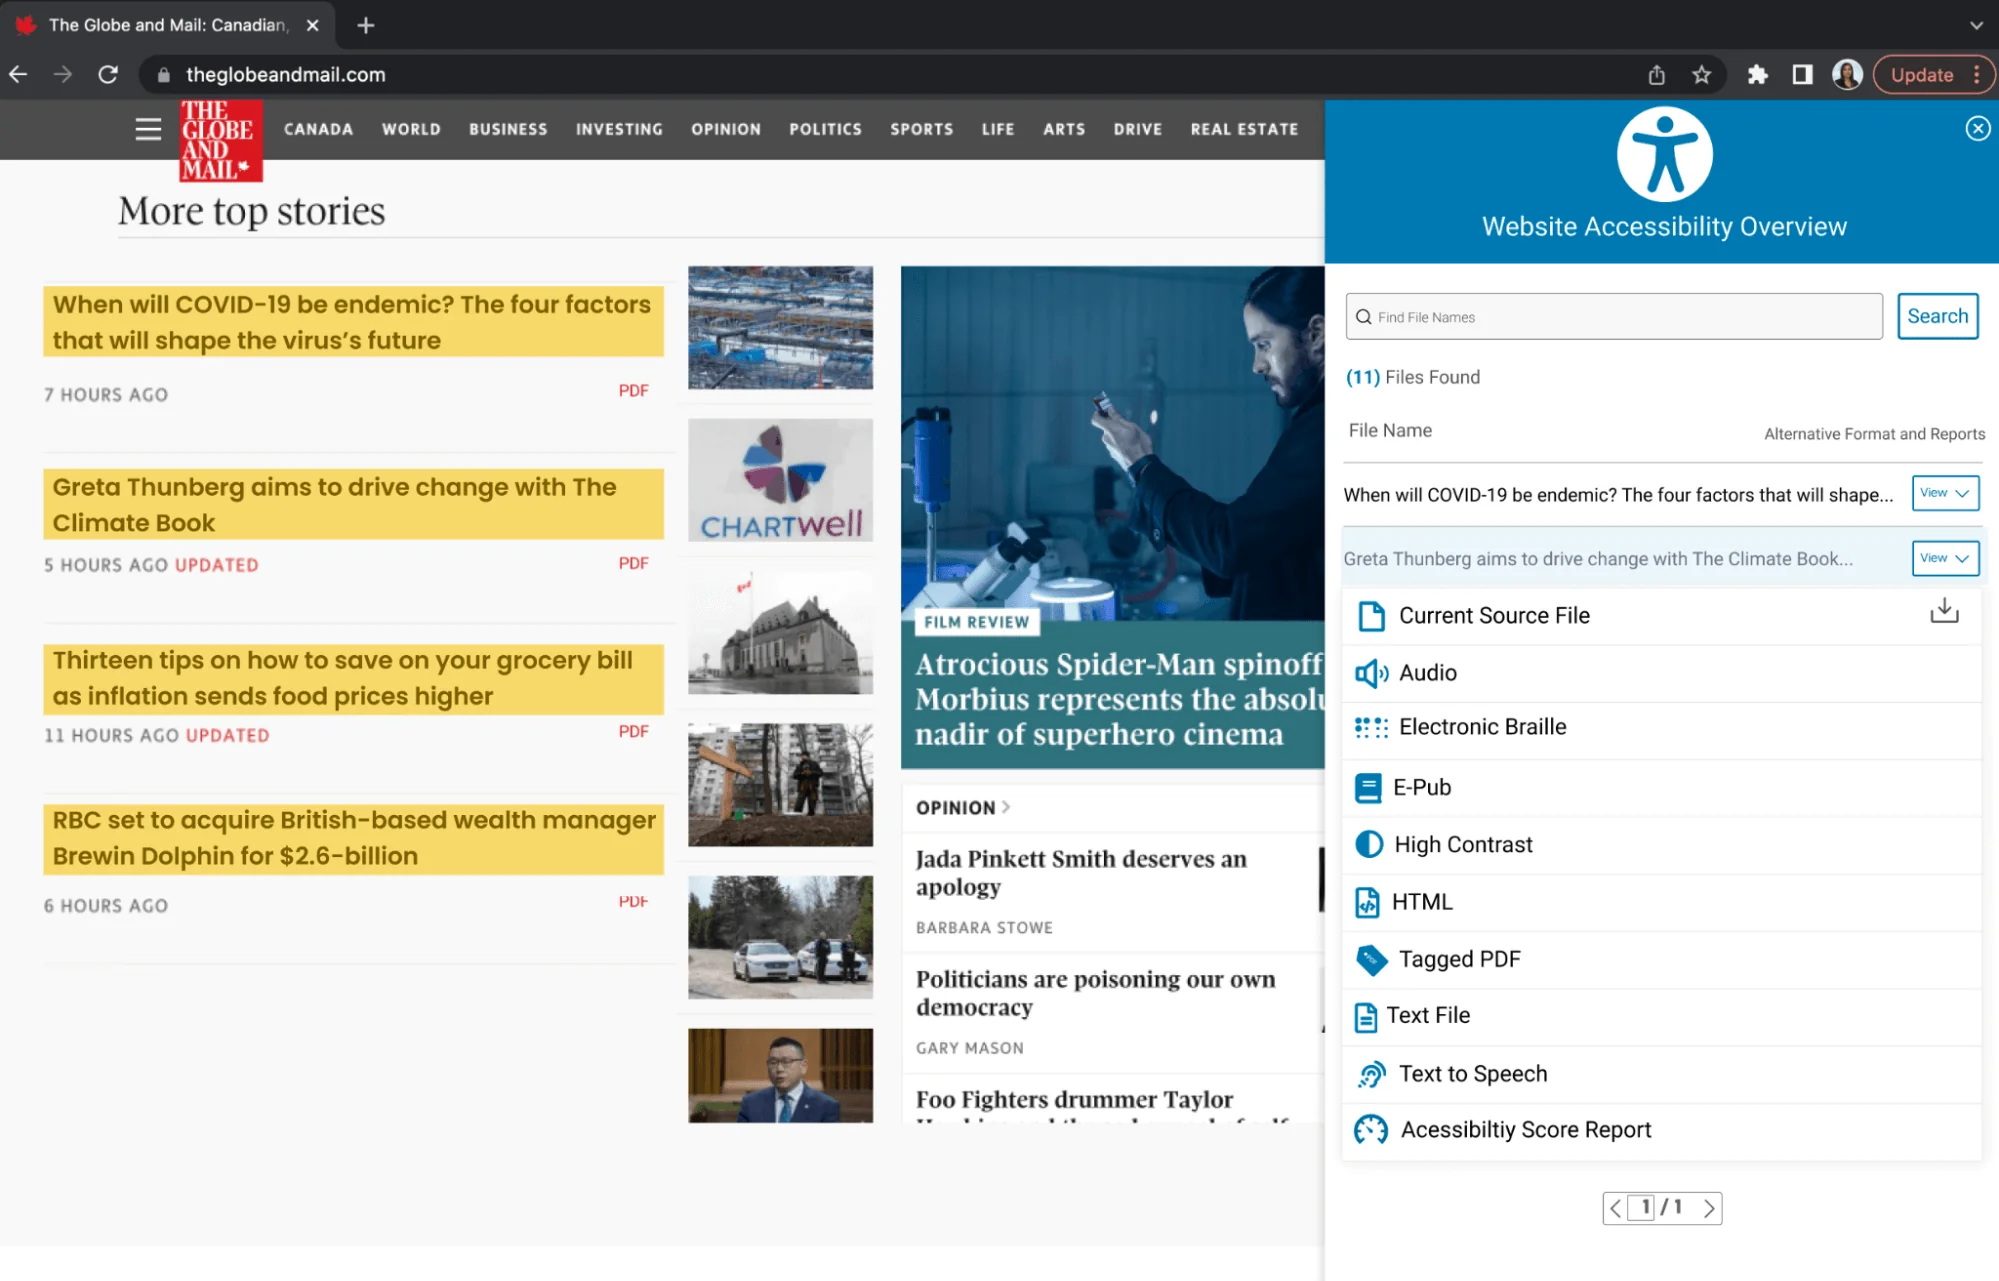Click the magnifier icon in file search
1999x1281 pixels.
(1363, 317)
